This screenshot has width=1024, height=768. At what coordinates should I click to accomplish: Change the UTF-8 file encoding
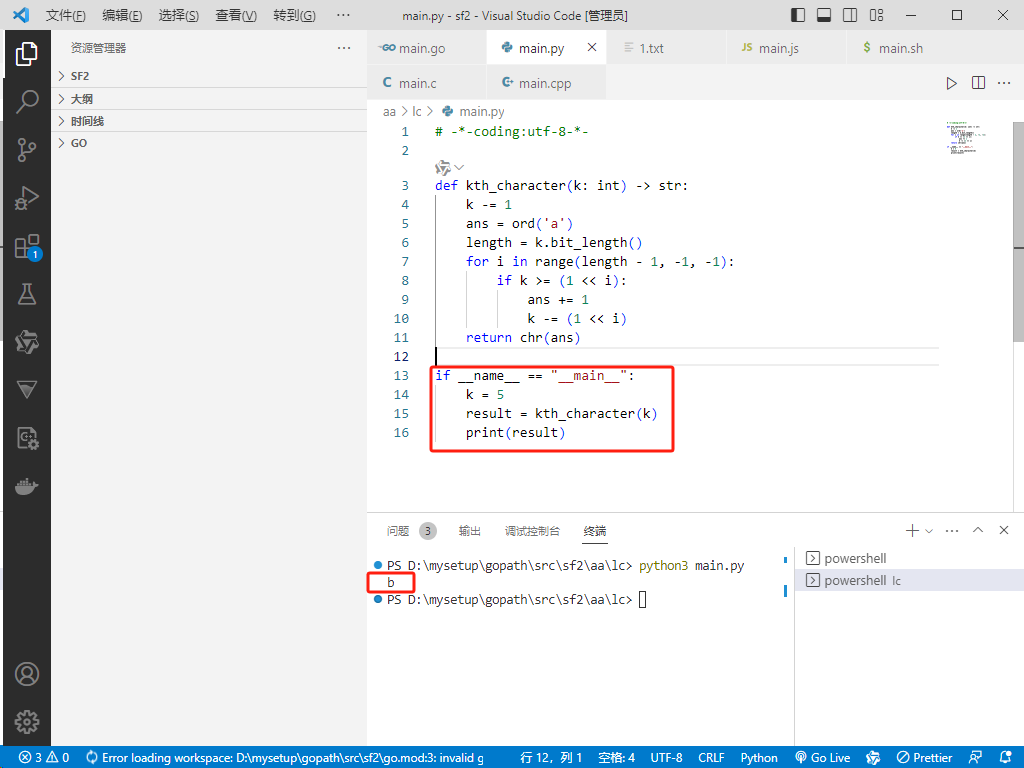[666, 758]
